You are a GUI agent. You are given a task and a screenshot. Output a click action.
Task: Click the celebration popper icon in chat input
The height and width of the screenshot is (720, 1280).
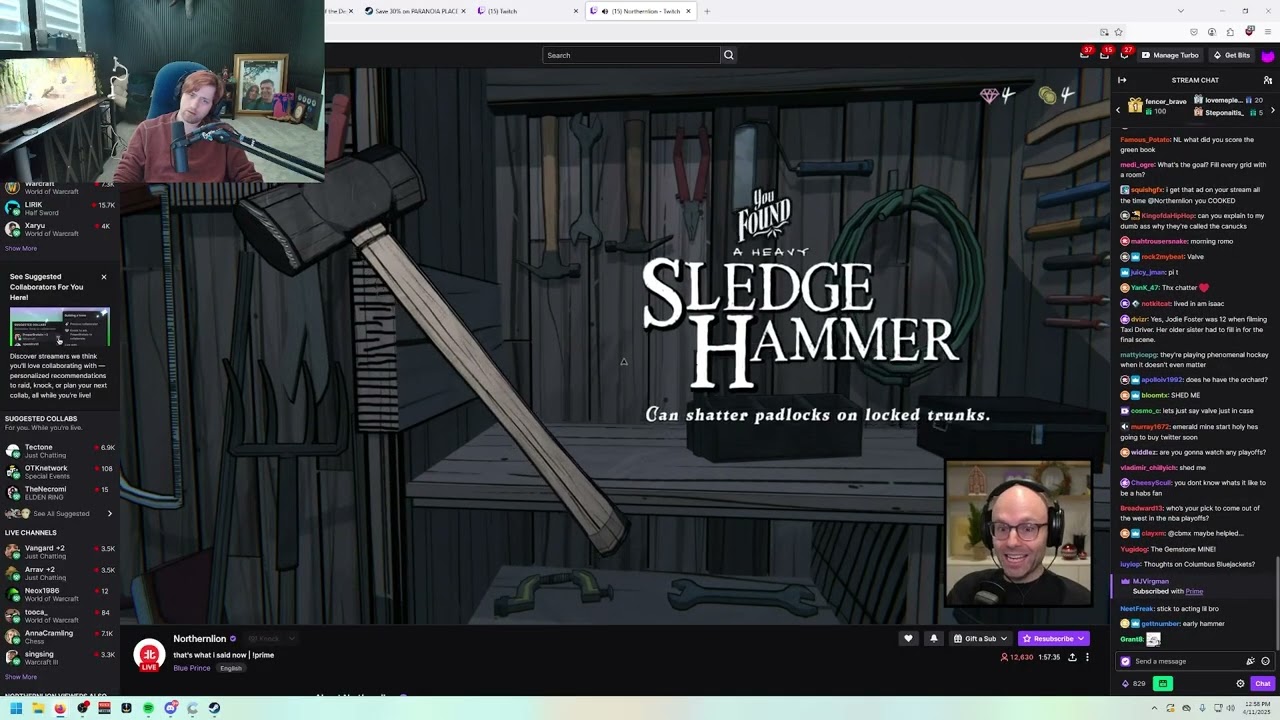pyautogui.click(x=1250, y=661)
